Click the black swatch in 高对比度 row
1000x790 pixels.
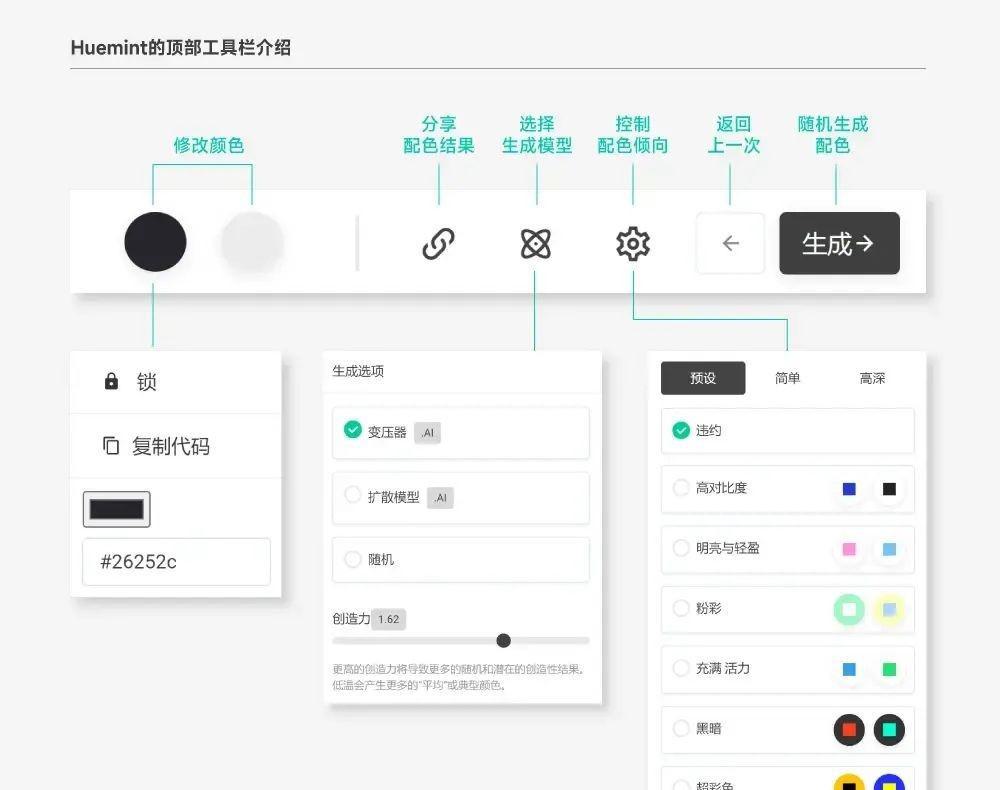point(889,489)
